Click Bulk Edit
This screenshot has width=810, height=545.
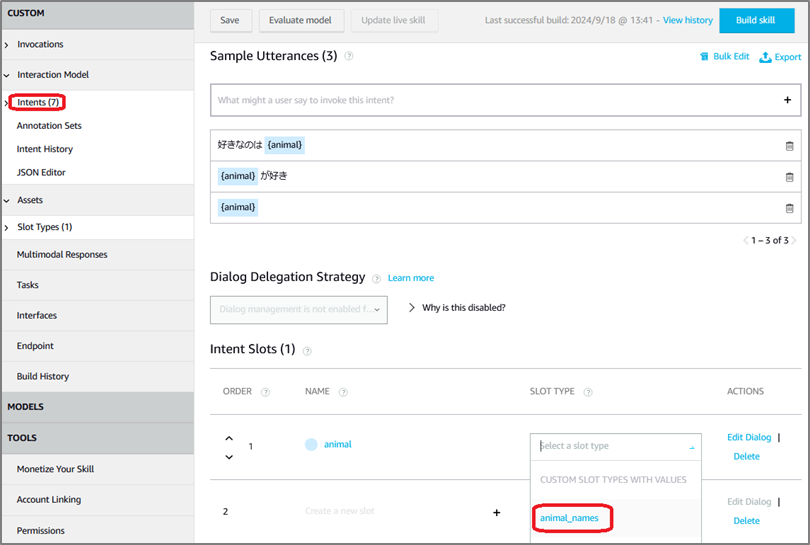pos(725,56)
